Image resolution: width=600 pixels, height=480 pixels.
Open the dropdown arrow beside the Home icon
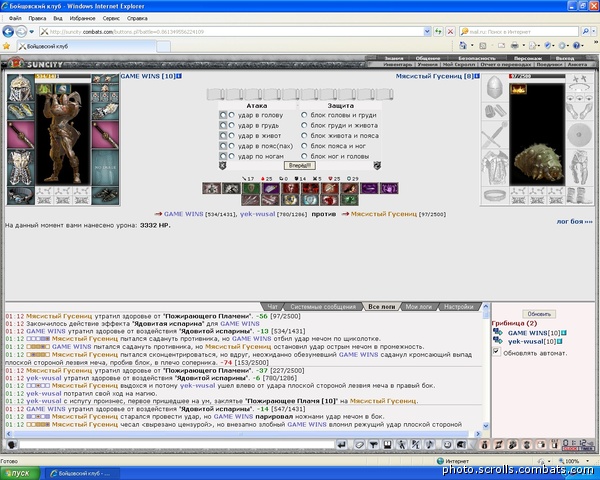pos(472,46)
